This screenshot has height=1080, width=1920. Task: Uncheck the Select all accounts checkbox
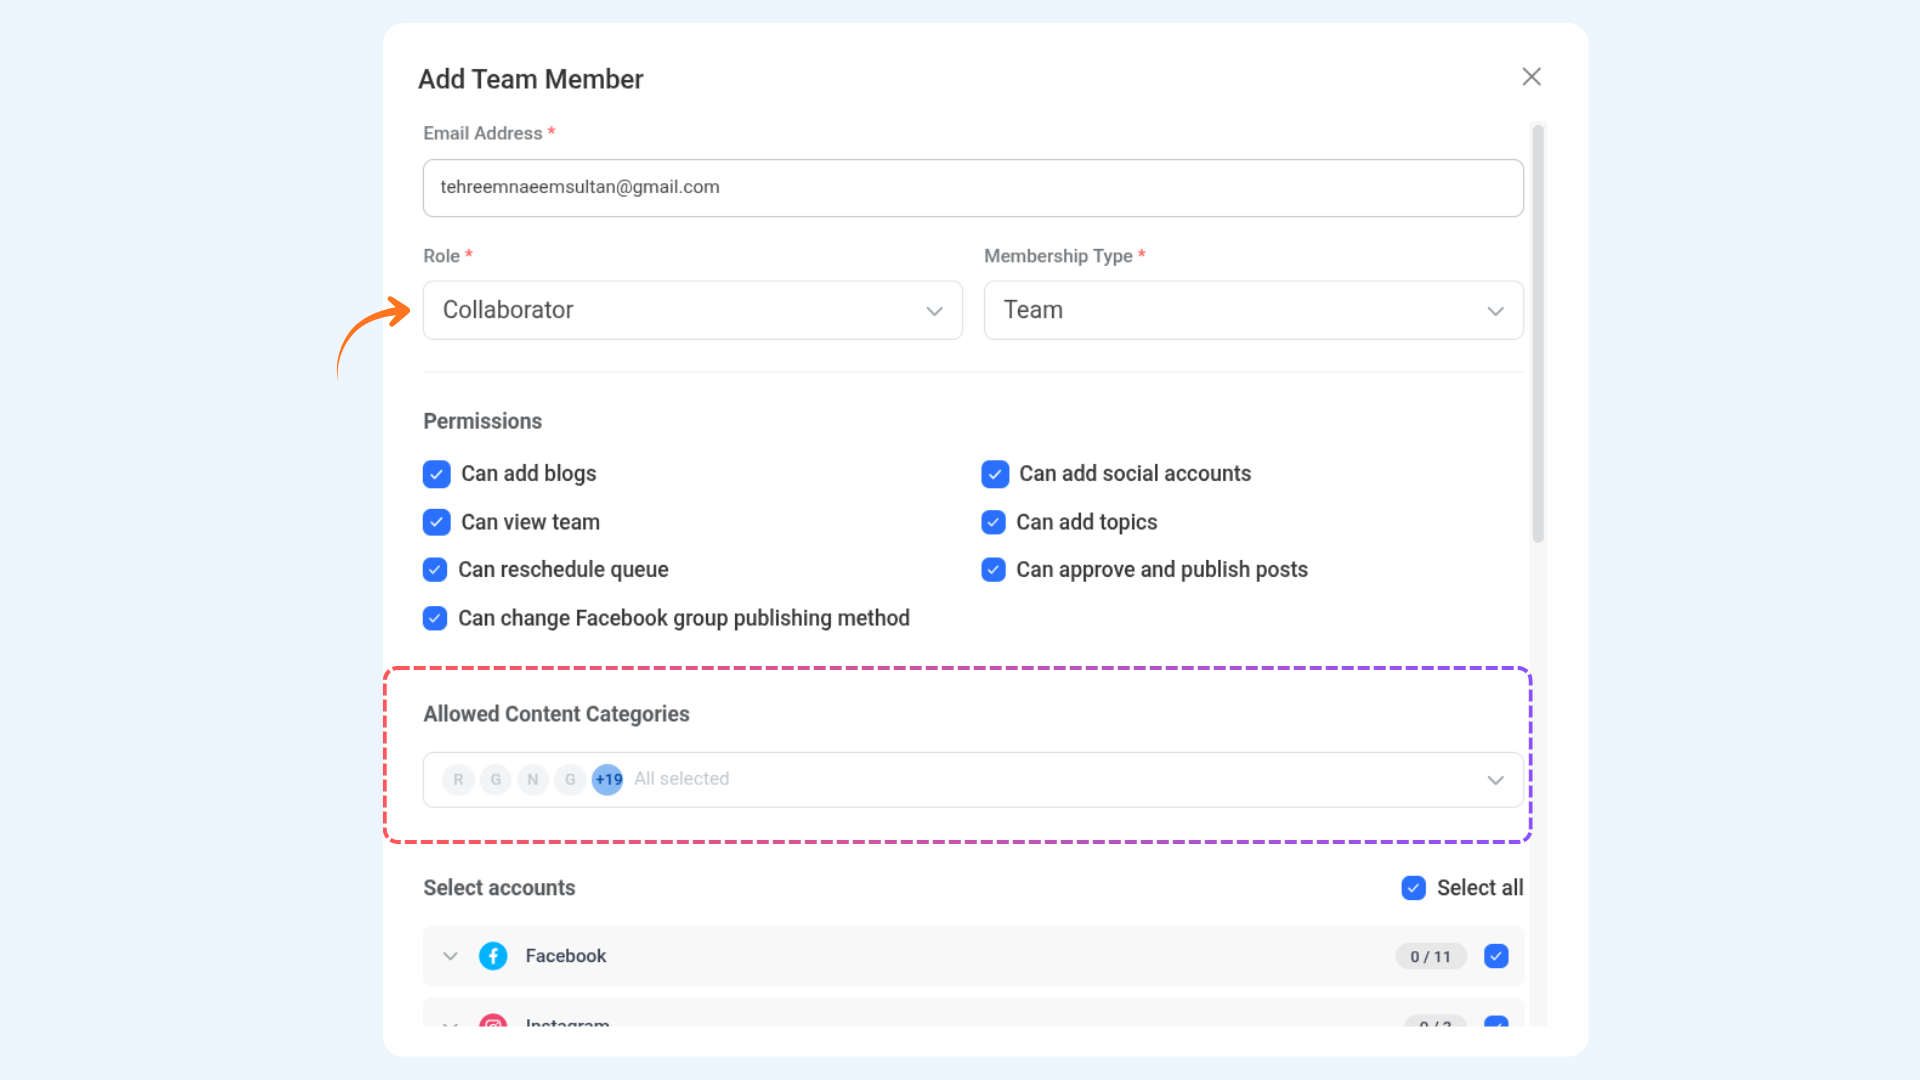pyautogui.click(x=1413, y=888)
